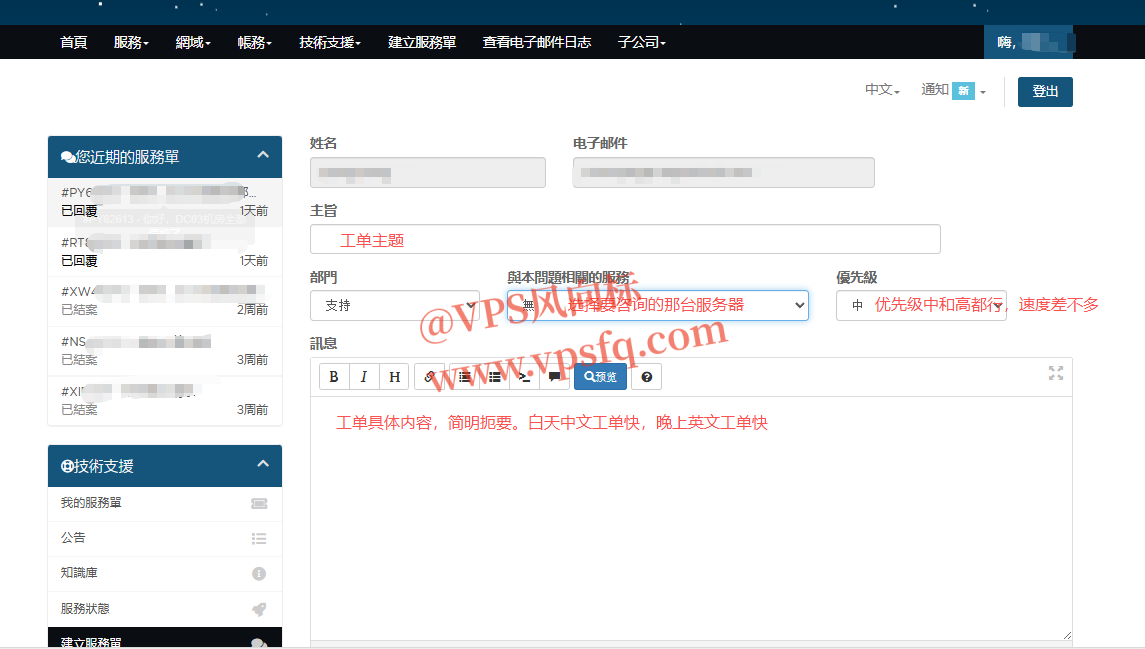Insert code block from editor toolbar
The width and height of the screenshot is (1145, 649).
pos(524,377)
